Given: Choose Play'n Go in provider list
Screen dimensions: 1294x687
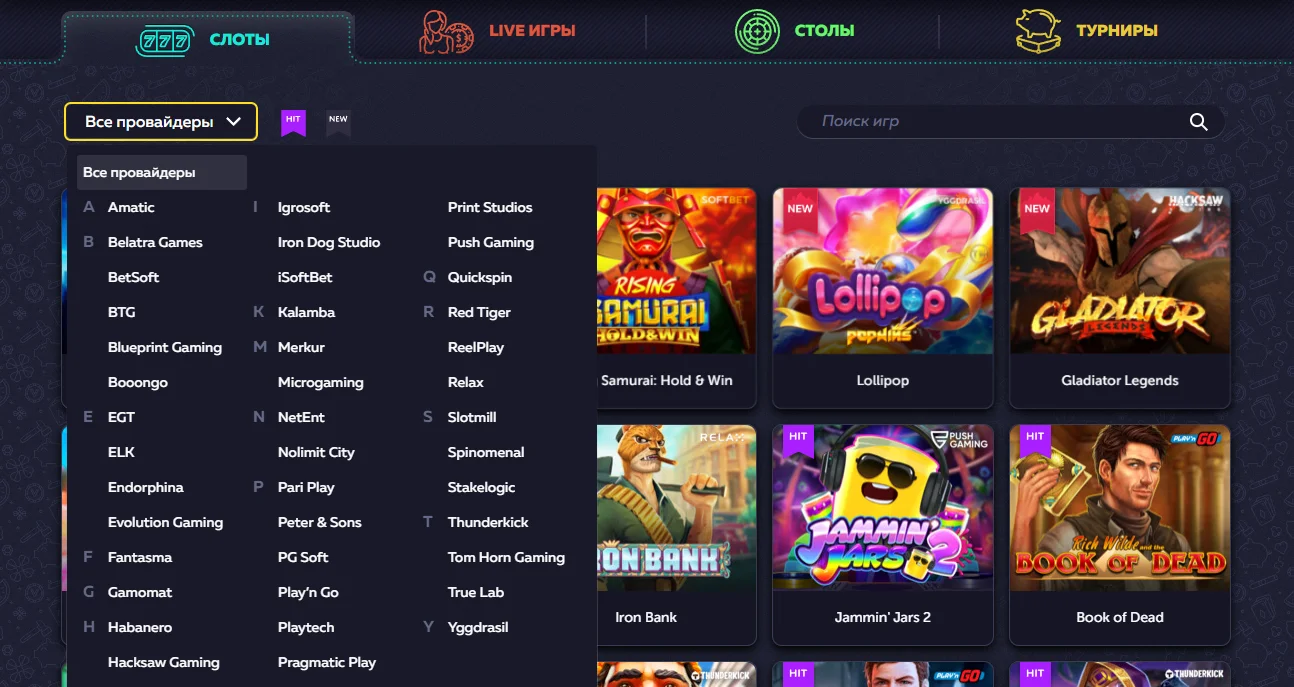Looking at the screenshot, I should 308,592.
